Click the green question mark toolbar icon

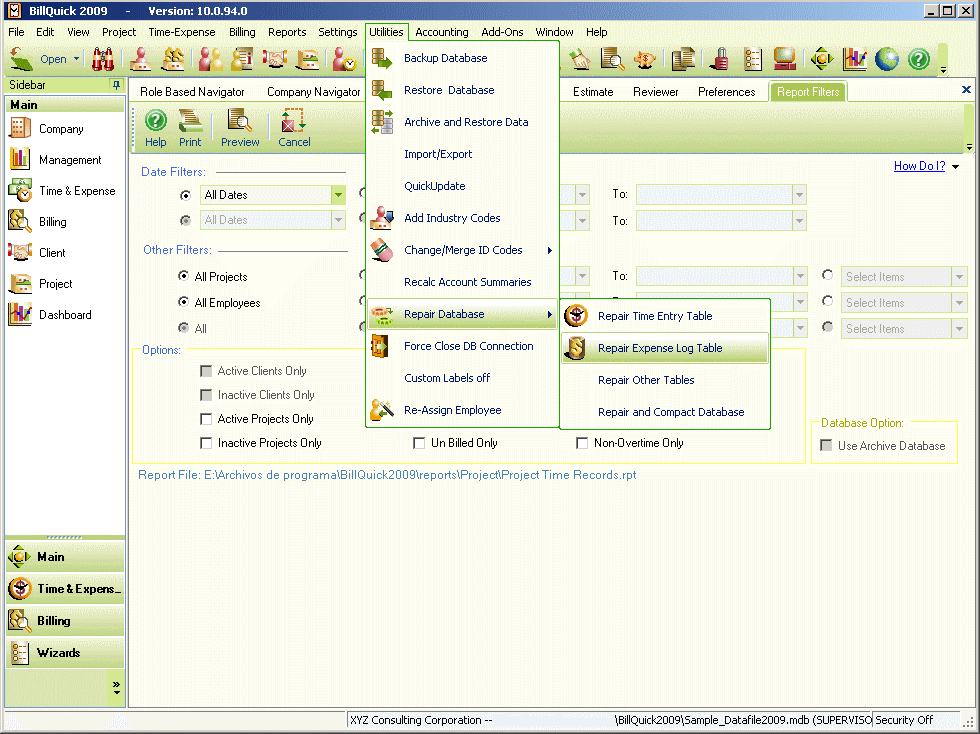(919, 59)
